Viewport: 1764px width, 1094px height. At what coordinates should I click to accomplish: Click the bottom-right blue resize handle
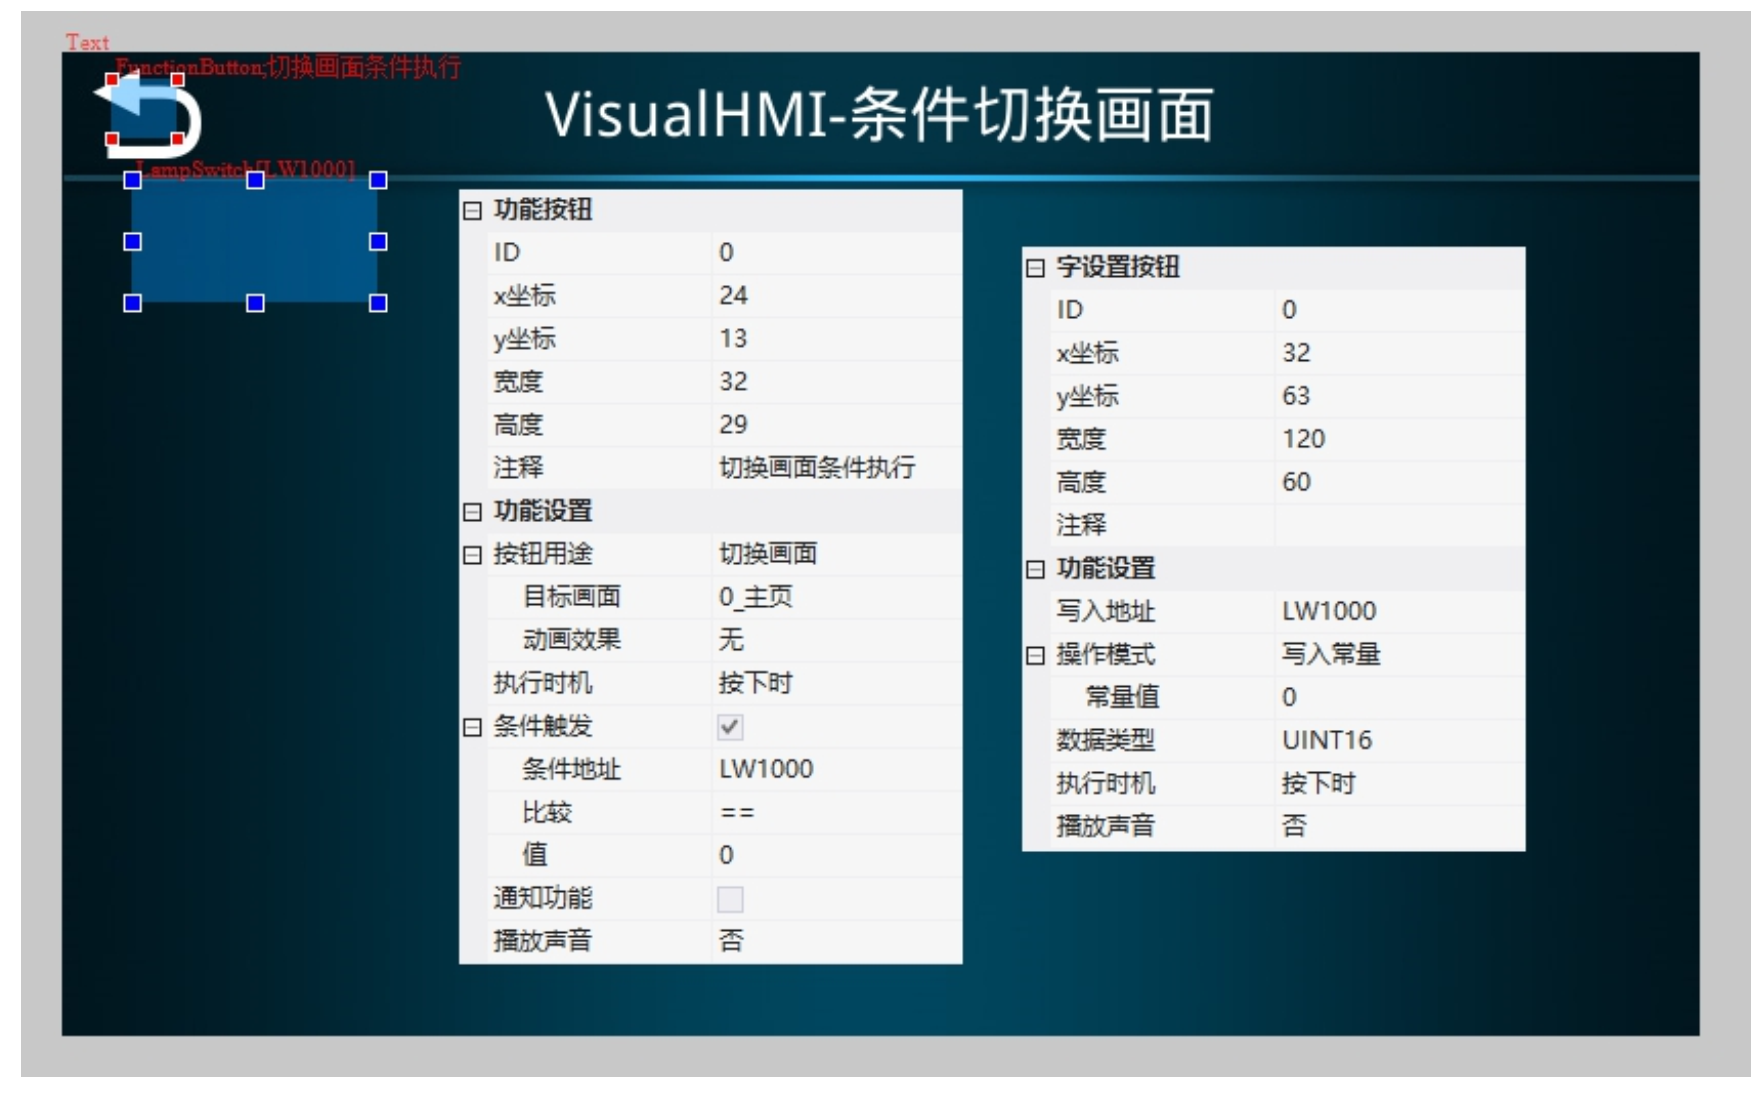(378, 303)
